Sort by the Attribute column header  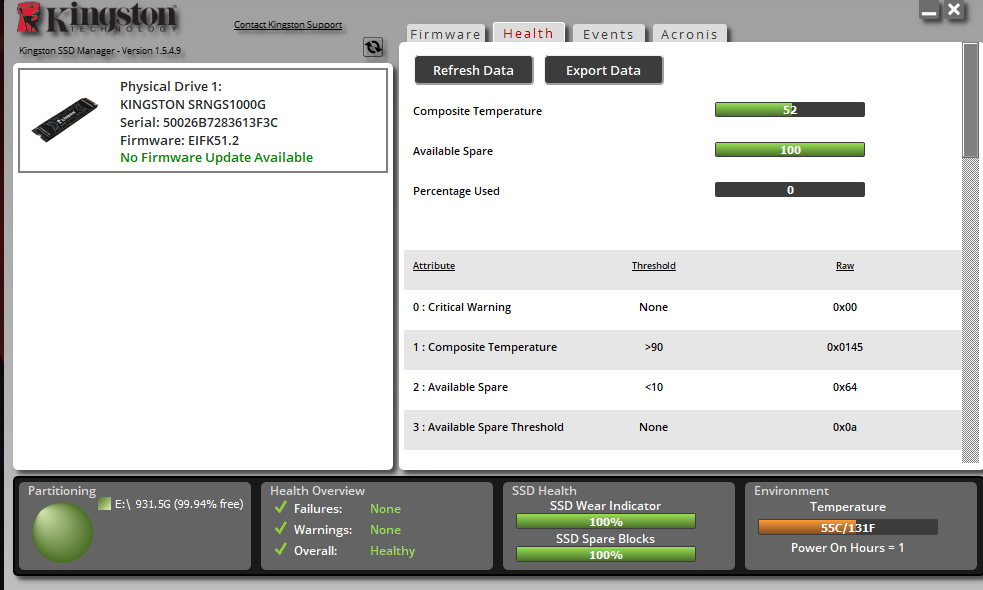click(434, 266)
